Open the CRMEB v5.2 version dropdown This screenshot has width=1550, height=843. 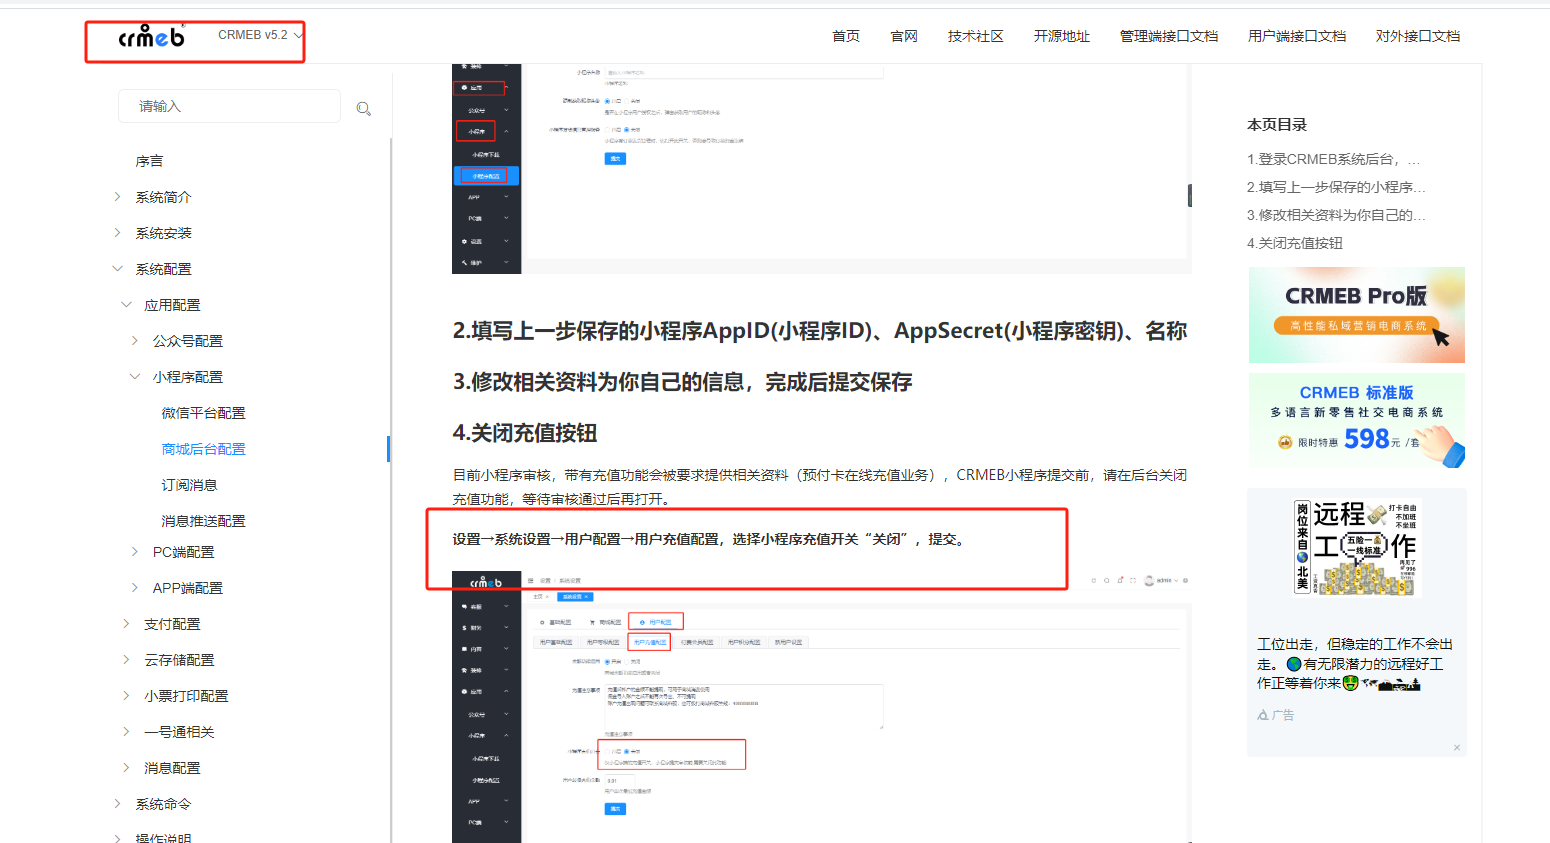(260, 35)
